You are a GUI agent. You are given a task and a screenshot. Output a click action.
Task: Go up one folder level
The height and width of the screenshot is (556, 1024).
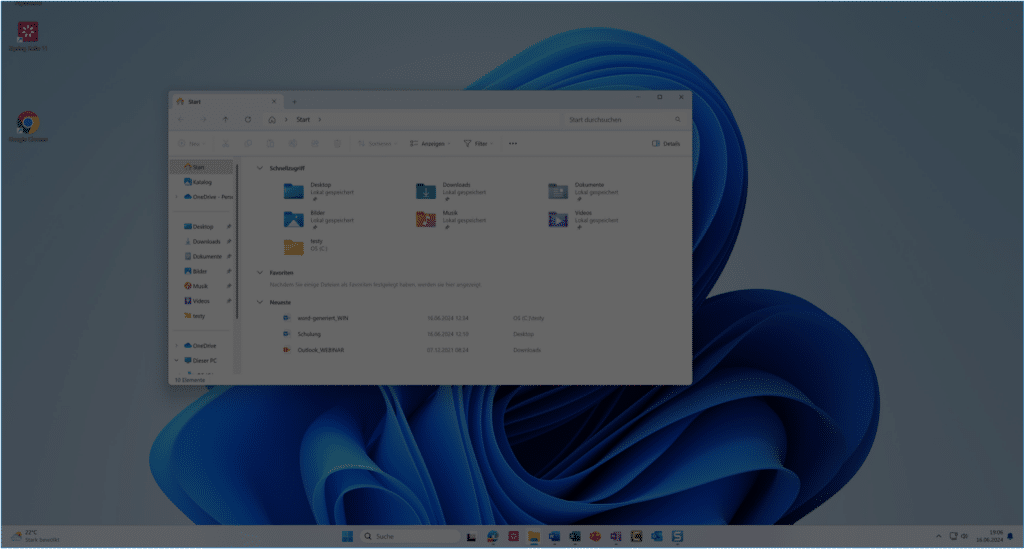coord(225,120)
